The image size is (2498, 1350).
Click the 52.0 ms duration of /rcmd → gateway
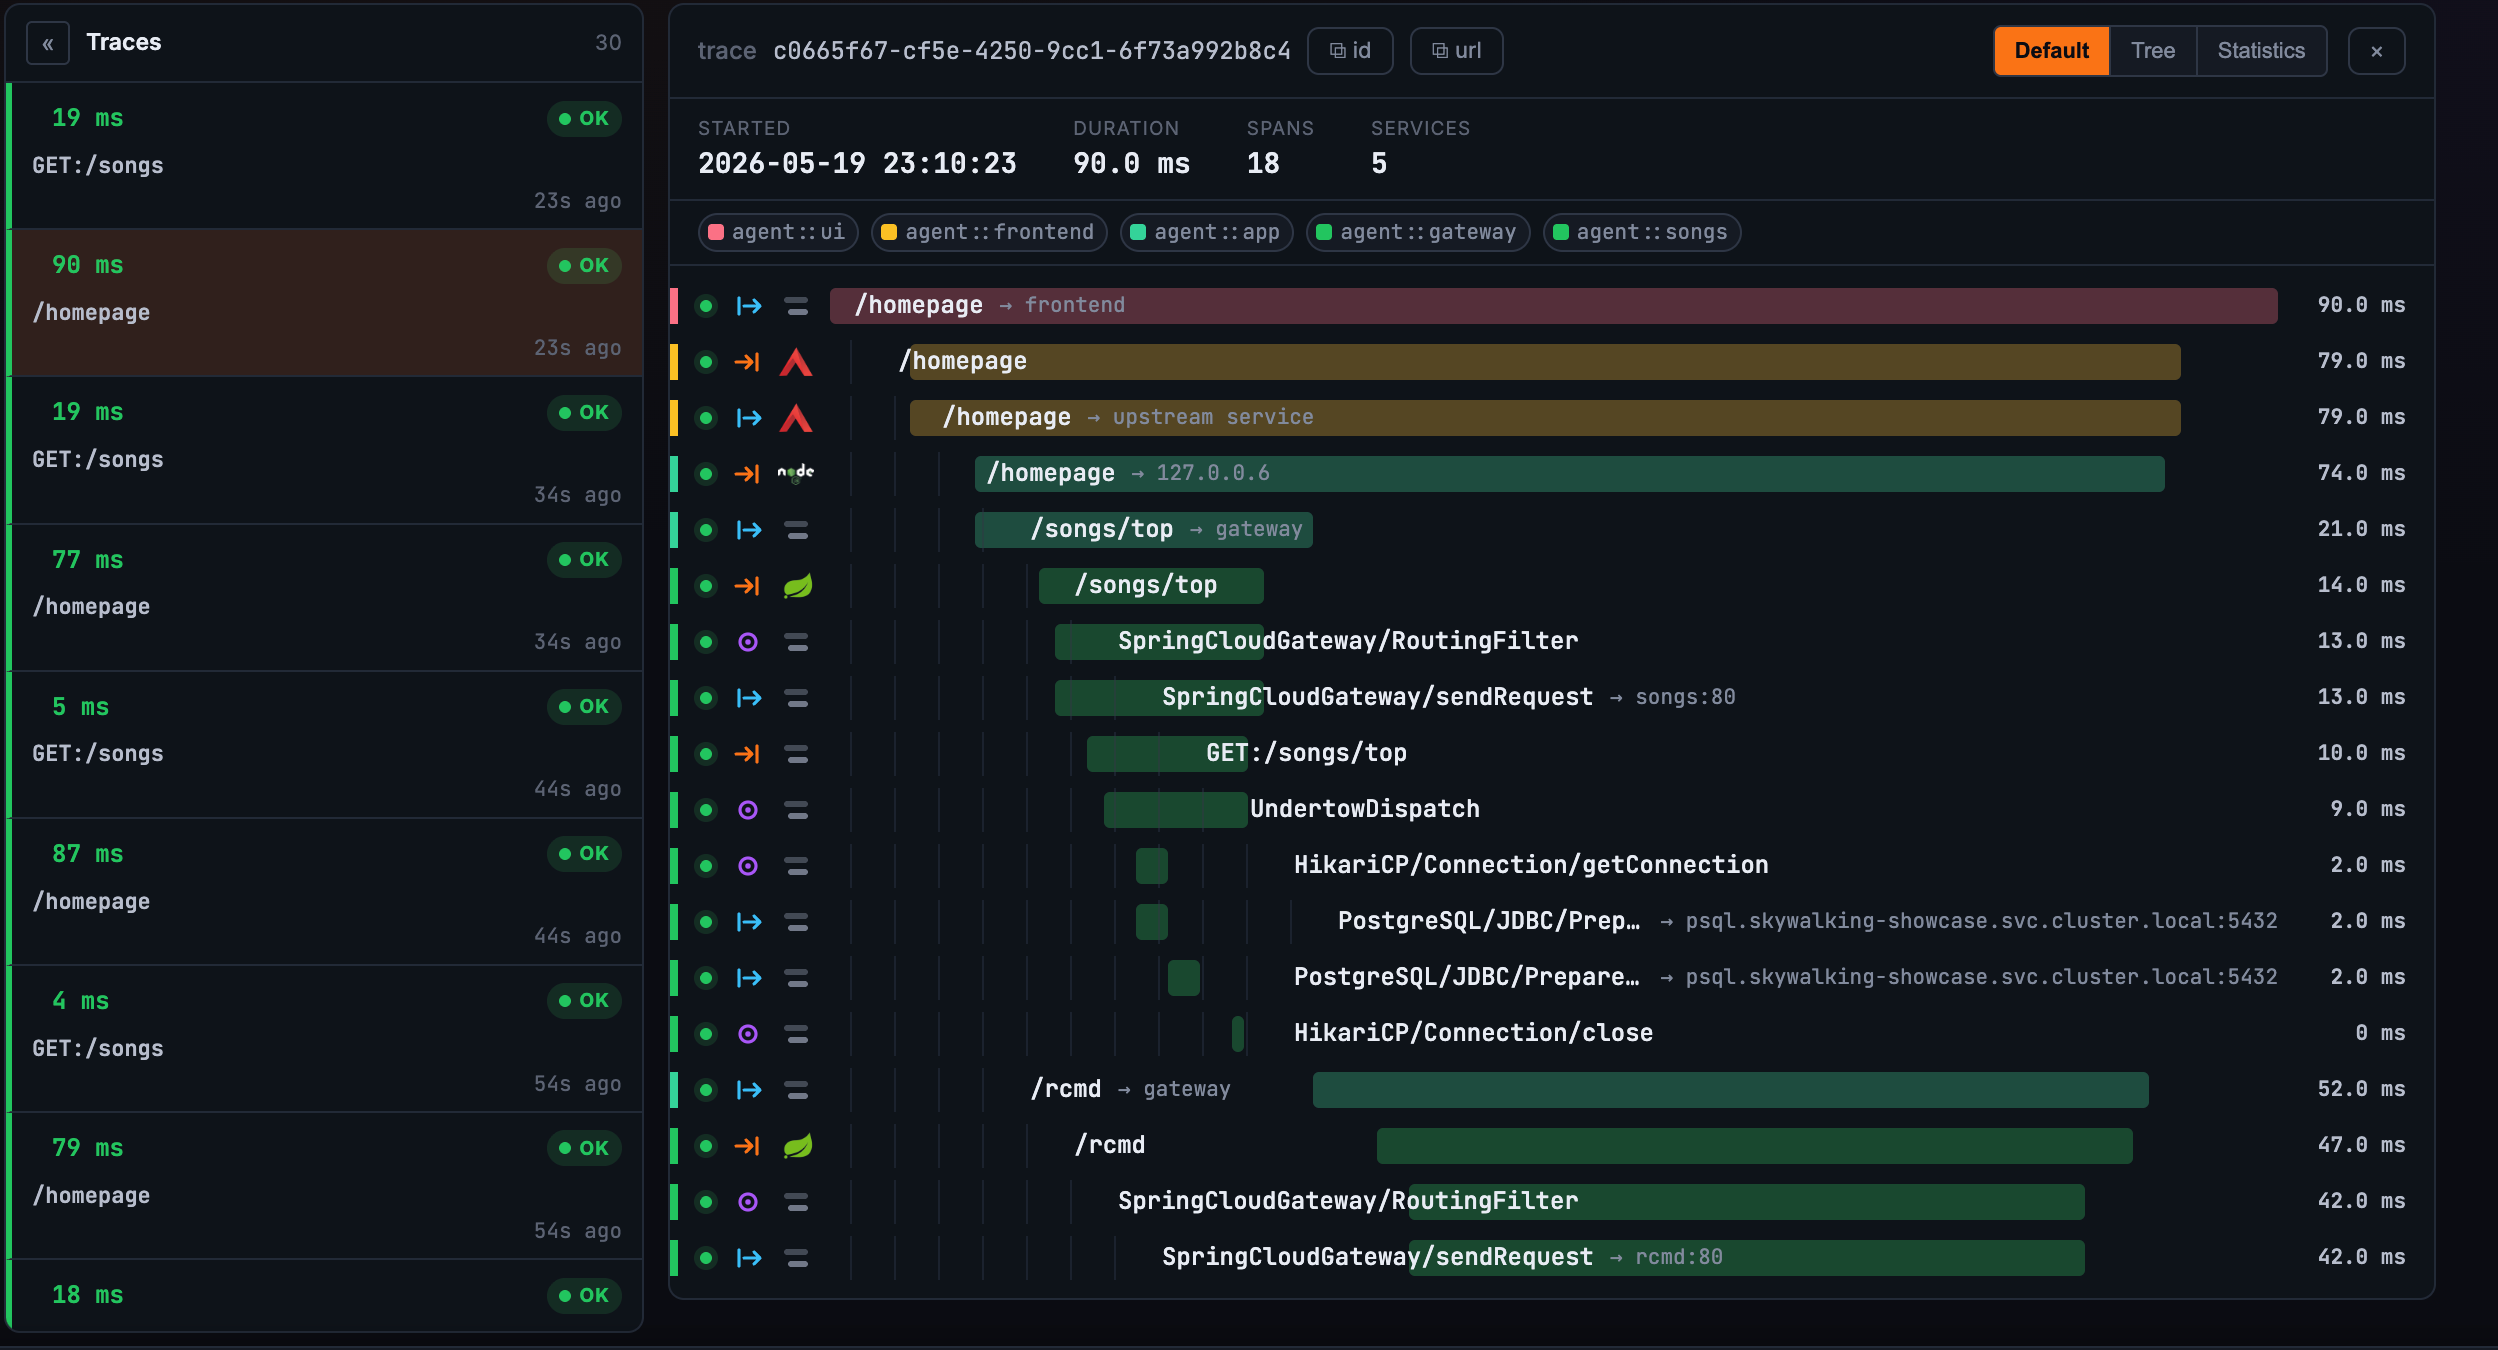2361,1090
